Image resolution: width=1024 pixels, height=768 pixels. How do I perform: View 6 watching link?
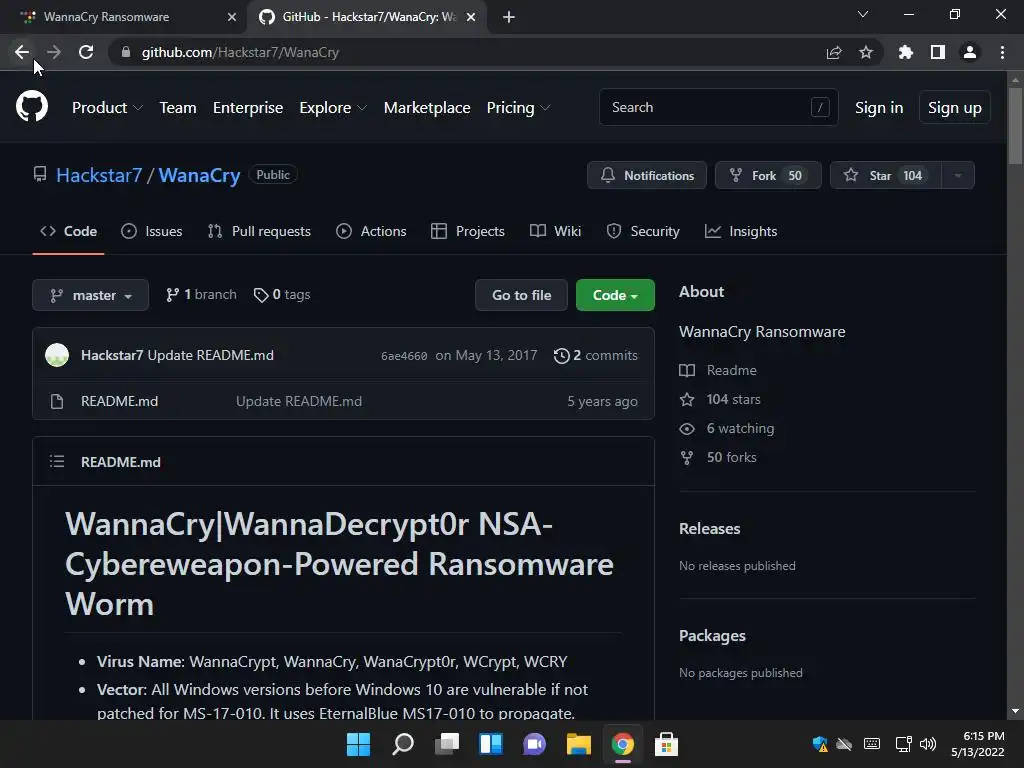[x=727, y=428]
